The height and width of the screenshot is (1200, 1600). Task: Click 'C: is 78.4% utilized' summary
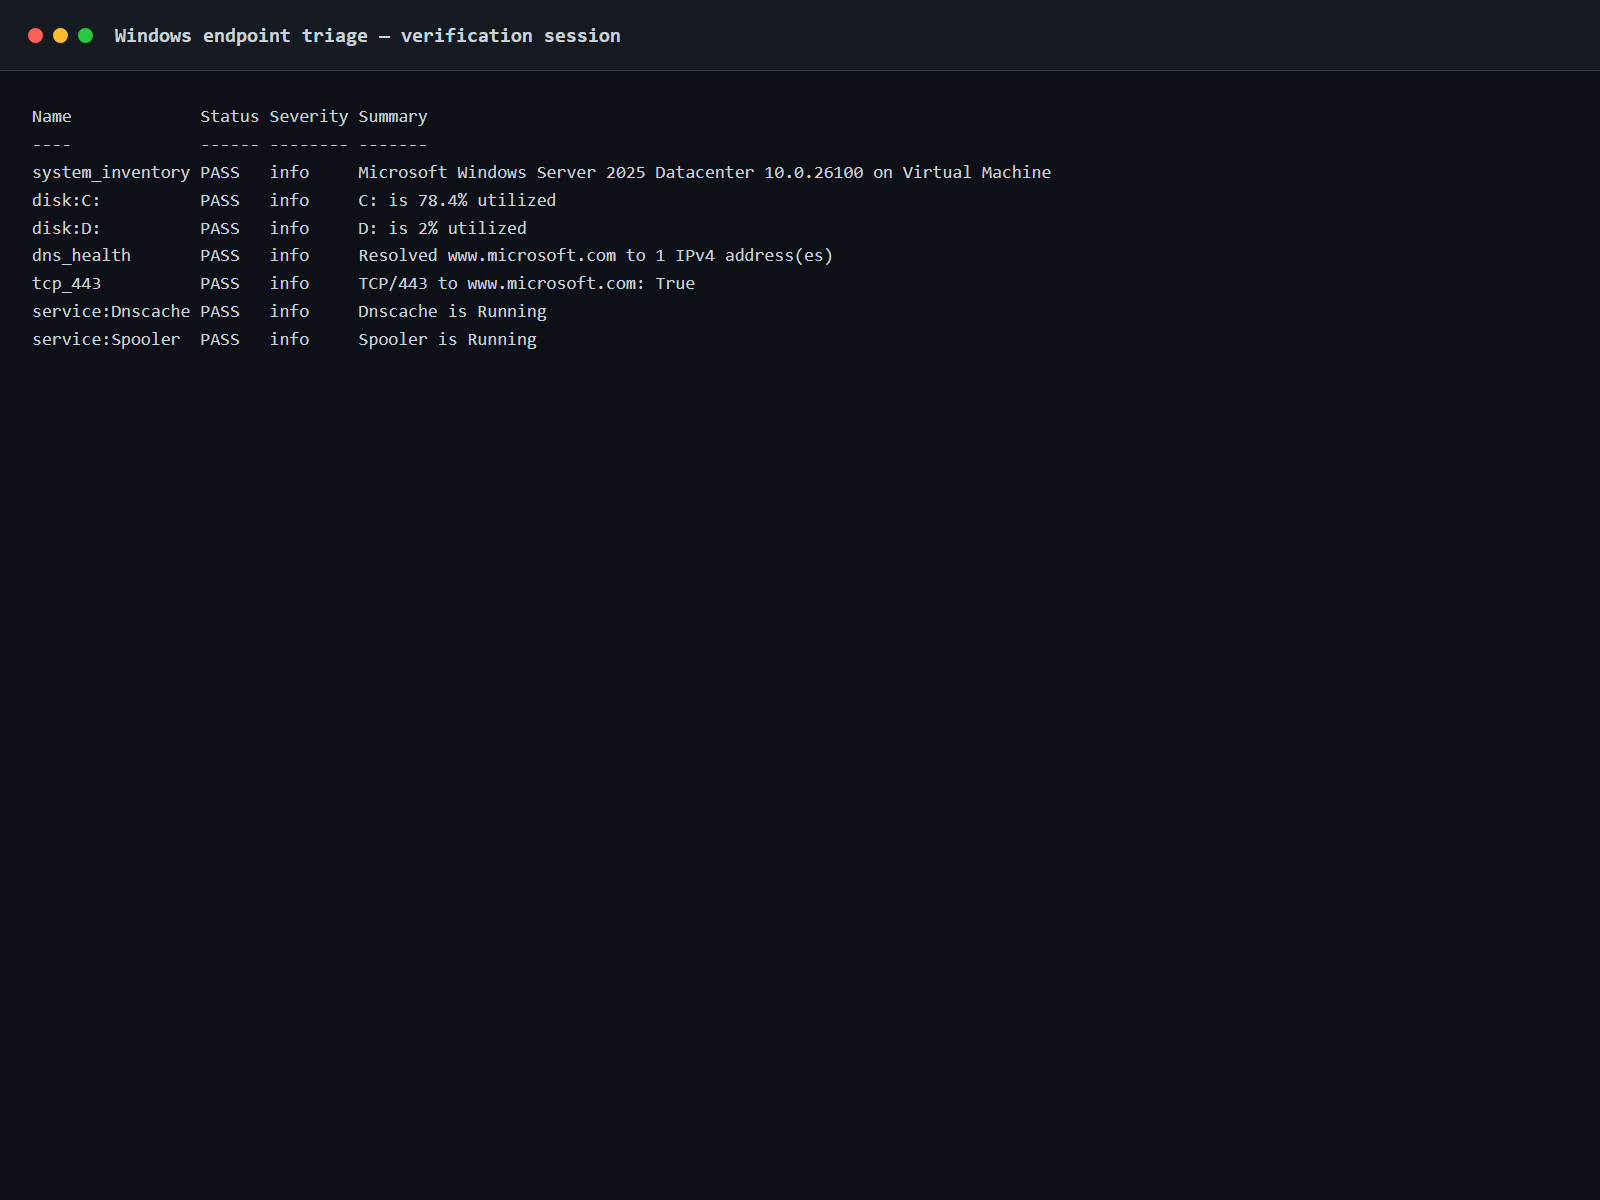coord(457,200)
